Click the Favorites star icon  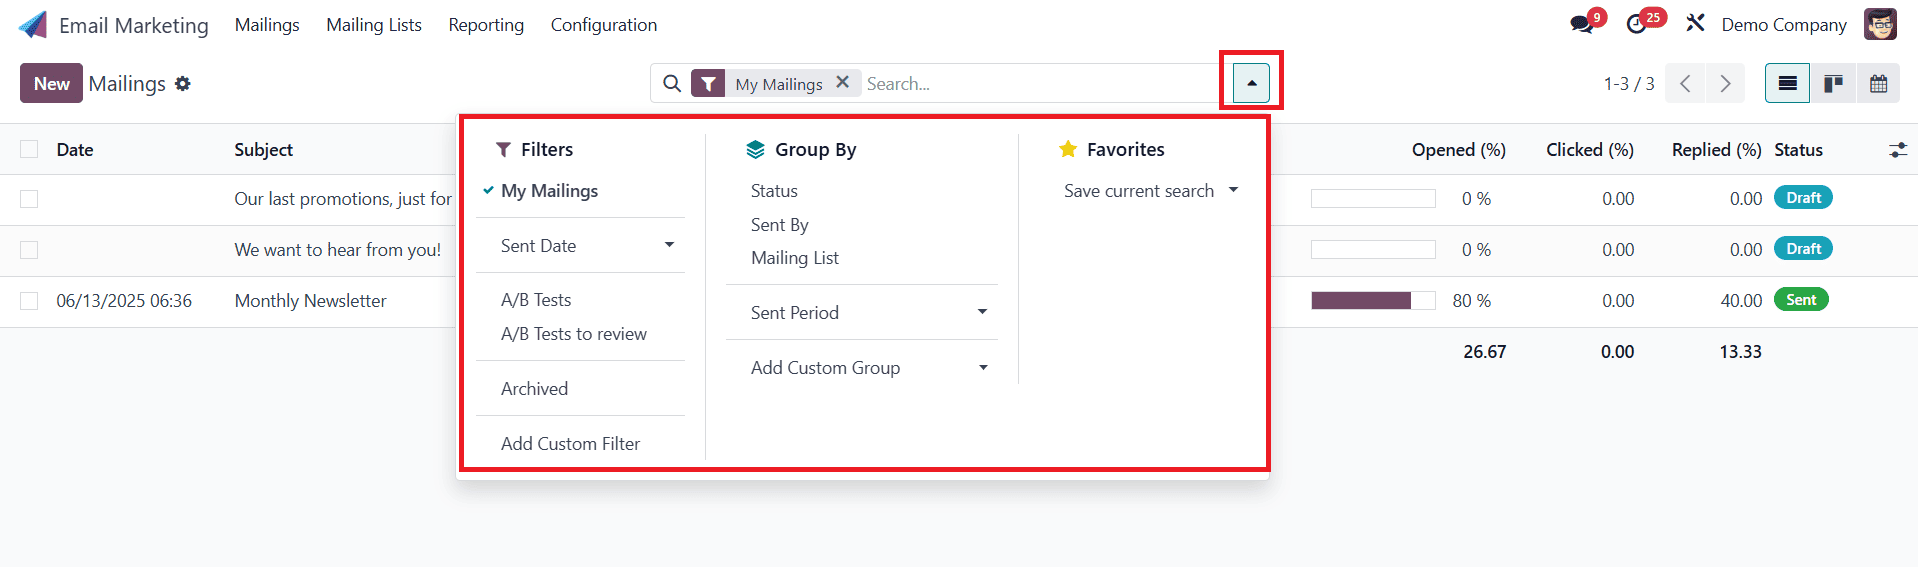click(1068, 149)
